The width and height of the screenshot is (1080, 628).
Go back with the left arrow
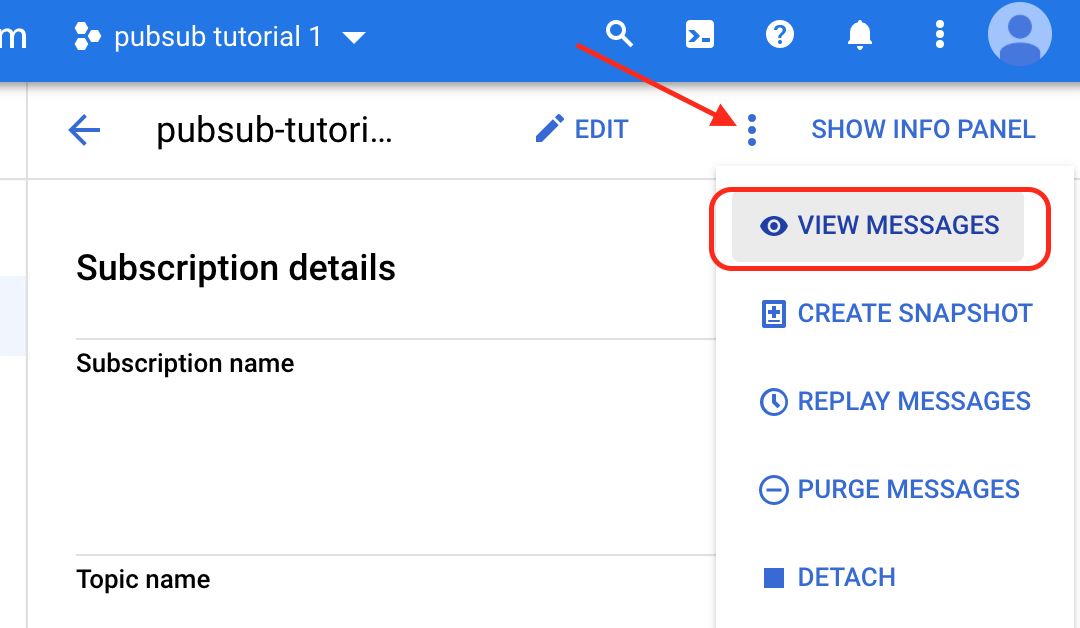point(85,129)
